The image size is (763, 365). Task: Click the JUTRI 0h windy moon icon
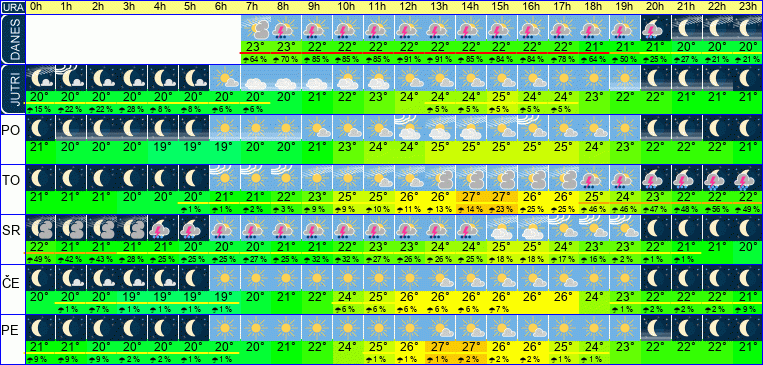pos(40,78)
